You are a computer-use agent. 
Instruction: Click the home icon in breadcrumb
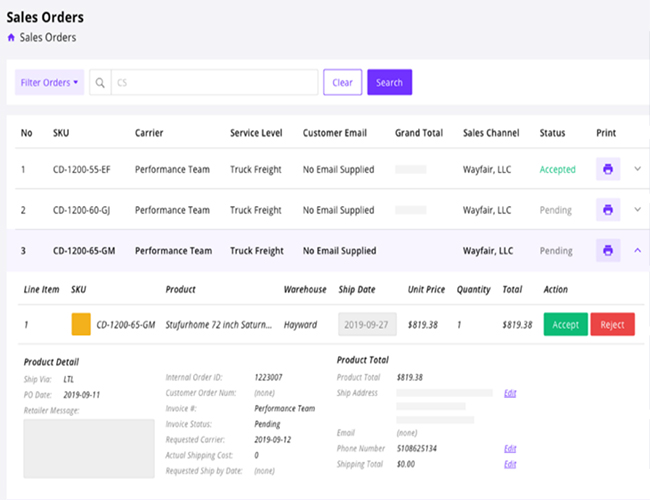click(11, 38)
